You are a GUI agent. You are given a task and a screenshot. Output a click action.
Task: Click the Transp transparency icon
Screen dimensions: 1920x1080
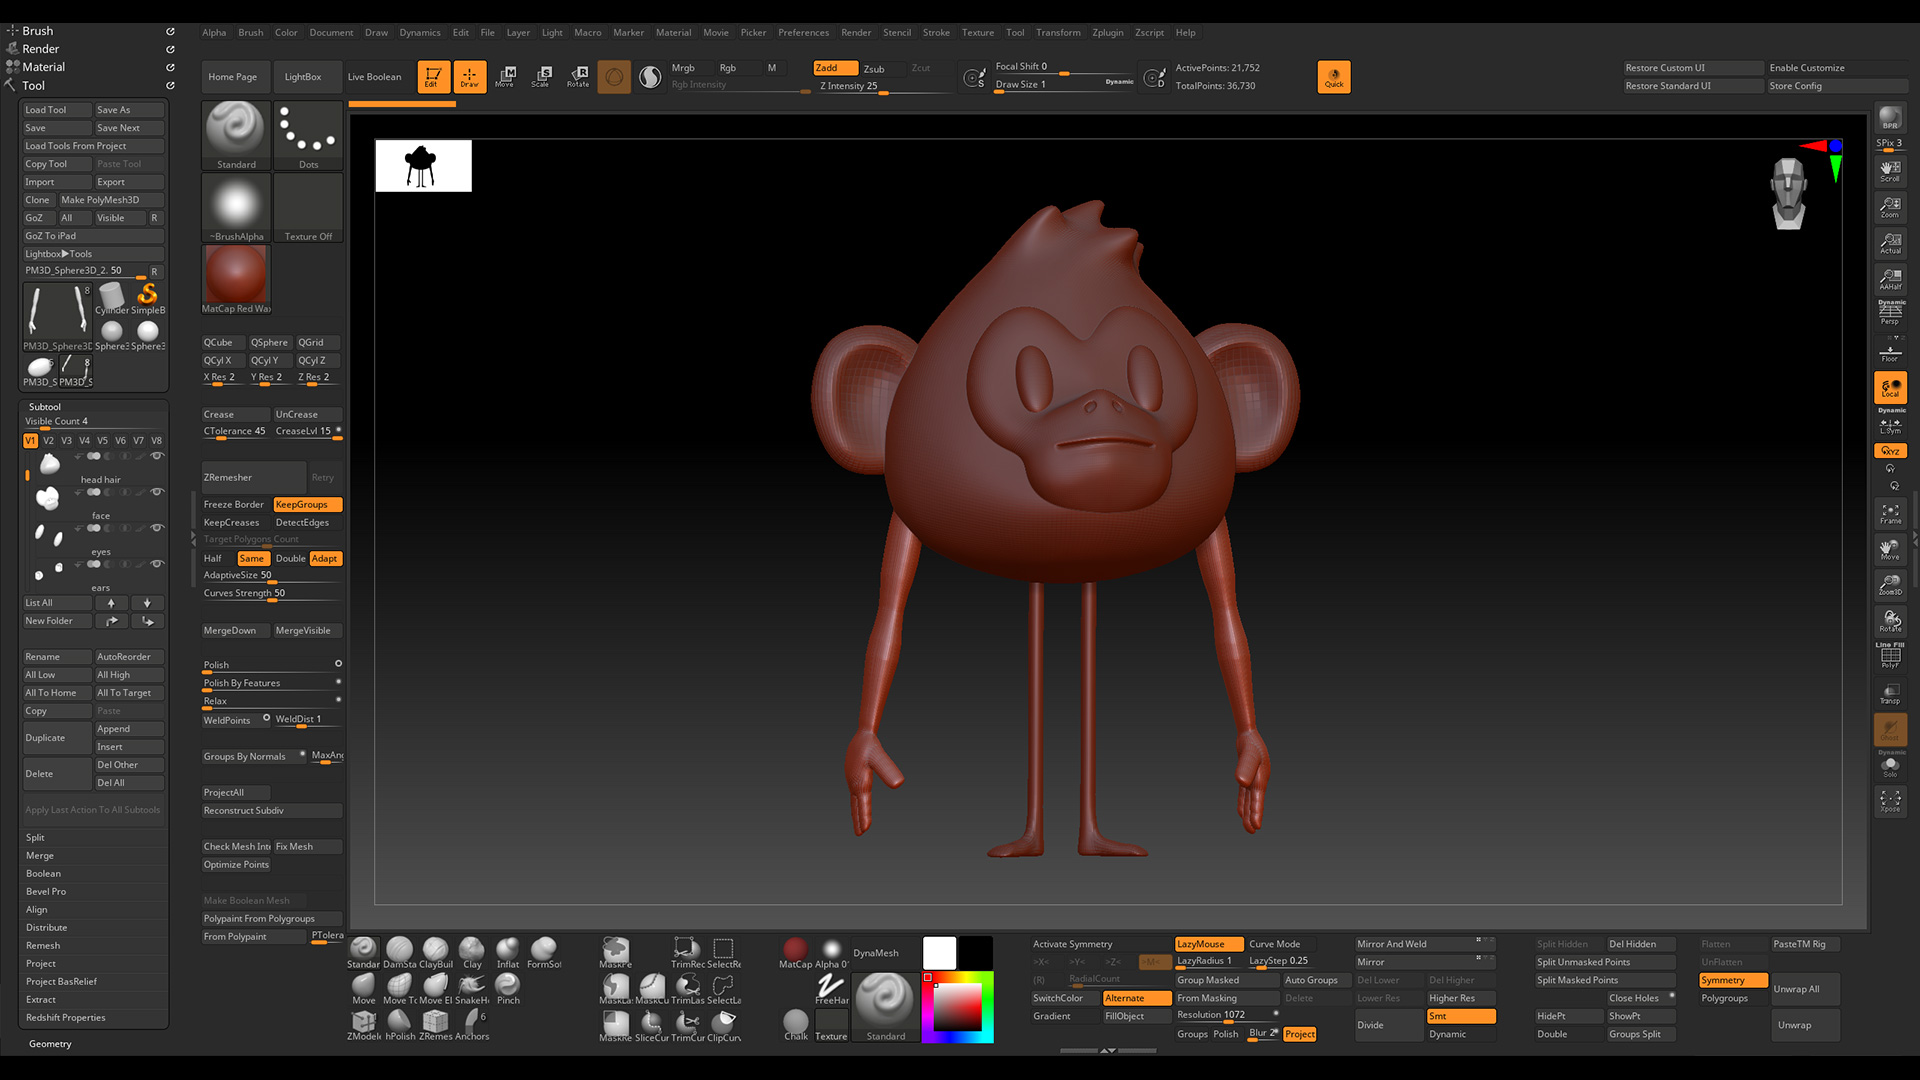[x=1889, y=693]
